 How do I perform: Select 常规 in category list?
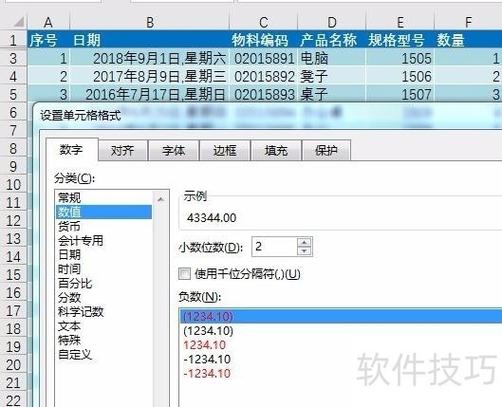[x=104, y=198]
